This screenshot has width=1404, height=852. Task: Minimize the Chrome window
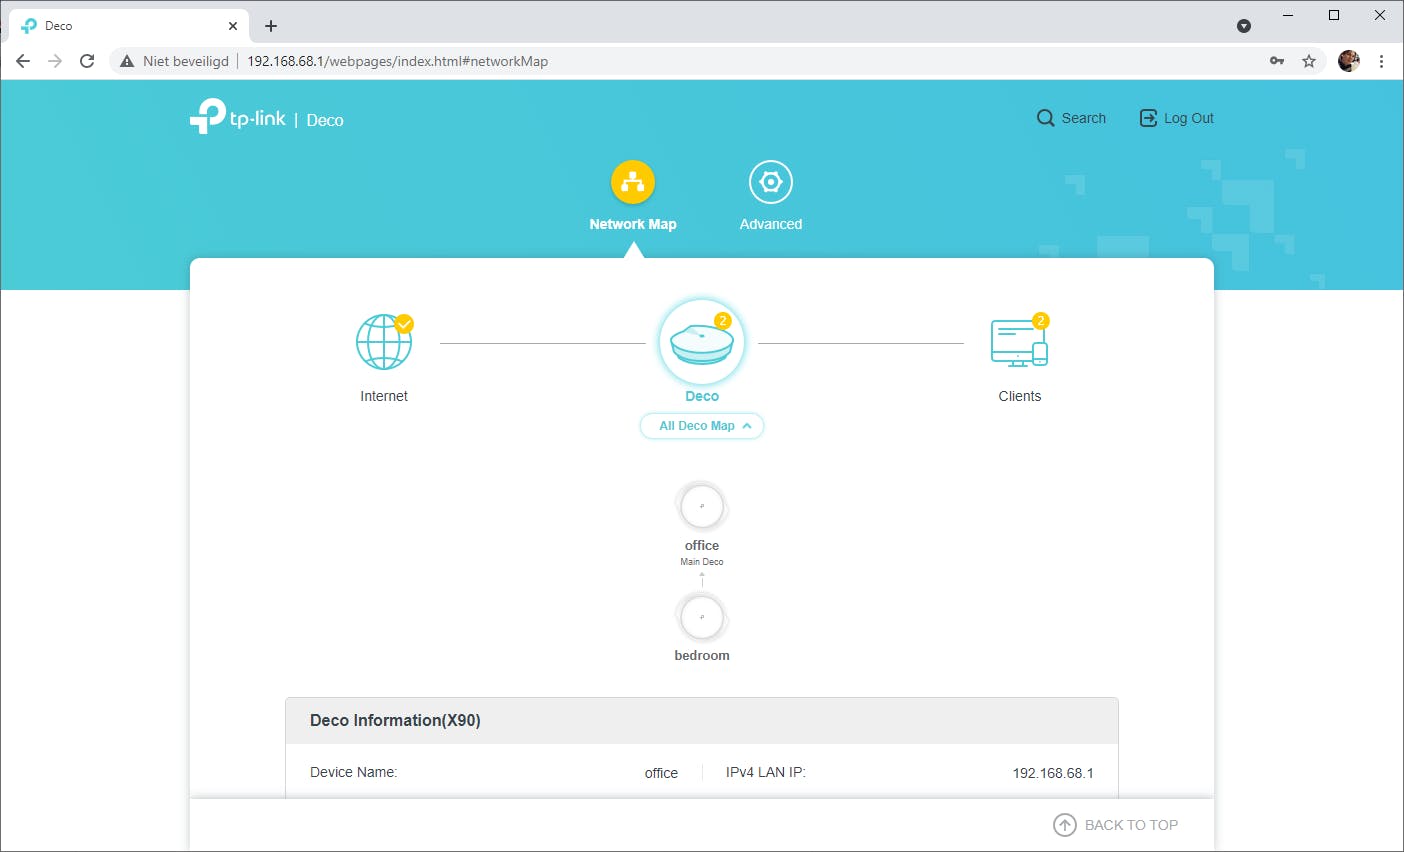point(1288,15)
